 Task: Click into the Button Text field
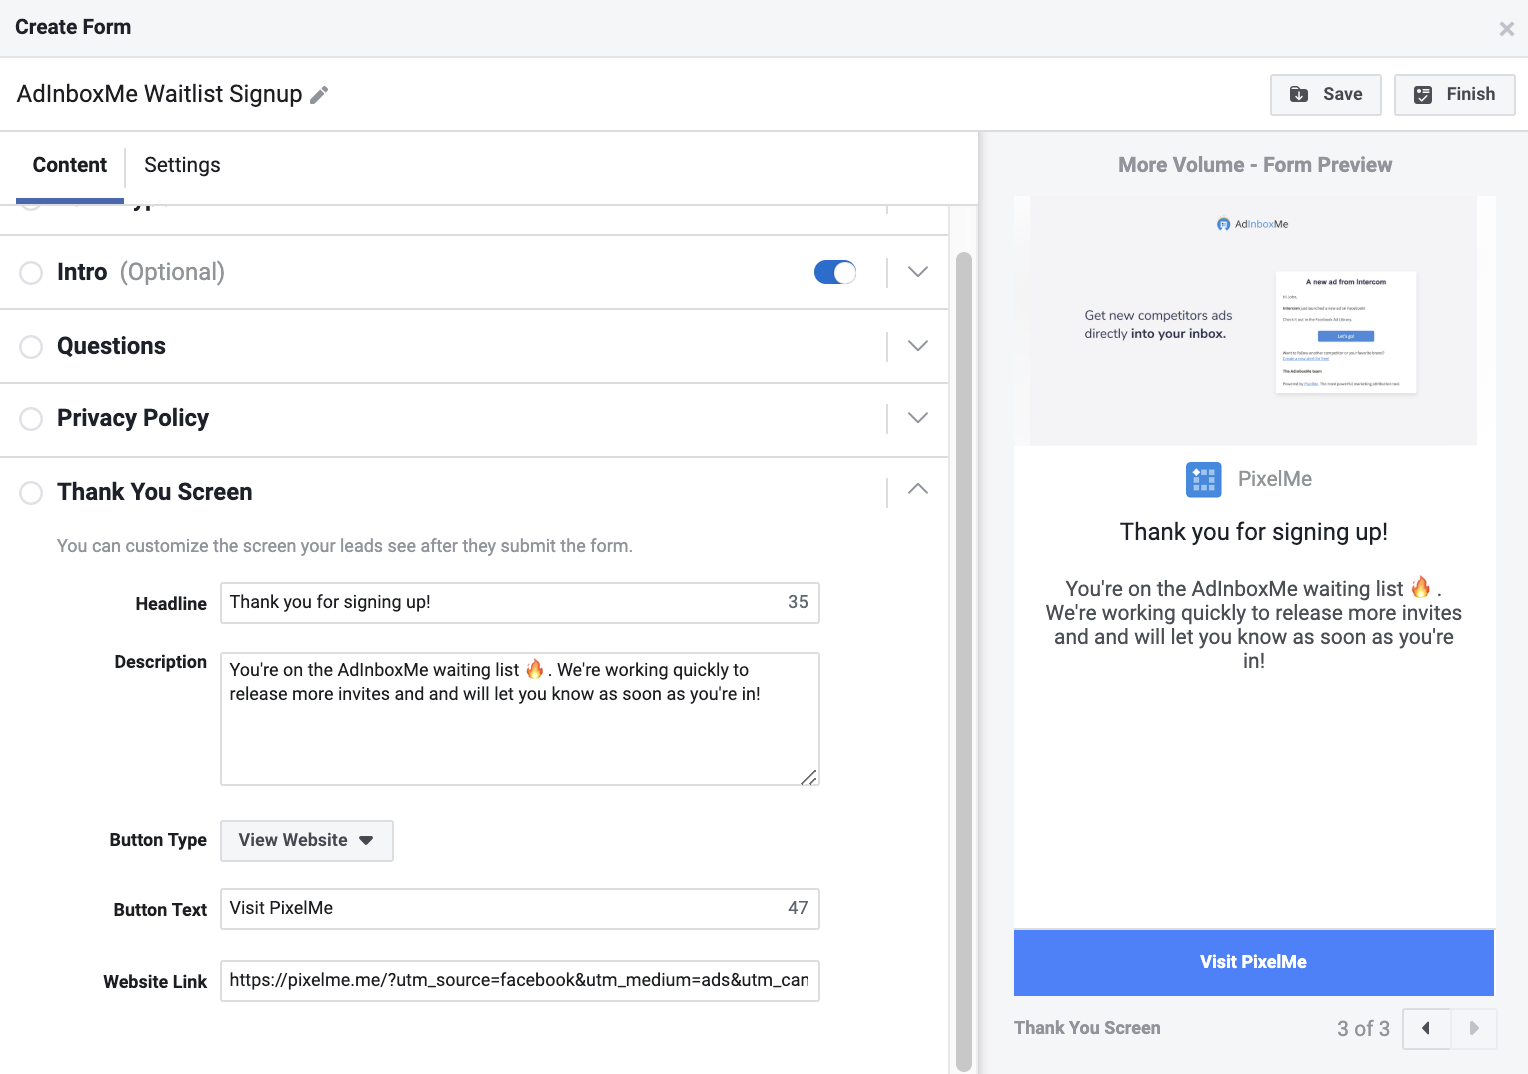pyautogui.click(x=519, y=909)
